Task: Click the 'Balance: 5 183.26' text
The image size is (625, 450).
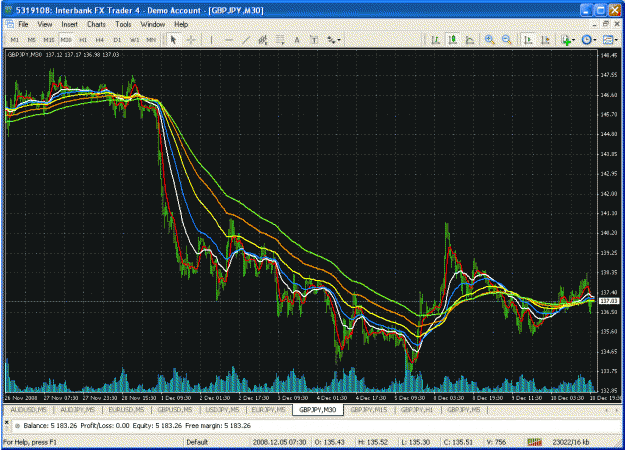Action: point(50,426)
